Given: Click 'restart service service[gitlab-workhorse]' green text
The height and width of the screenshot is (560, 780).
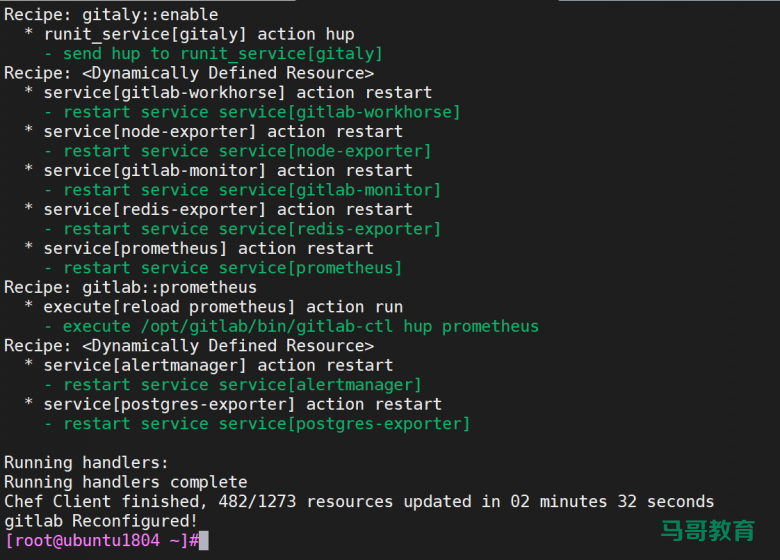Looking at the screenshot, I should (262, 112).
